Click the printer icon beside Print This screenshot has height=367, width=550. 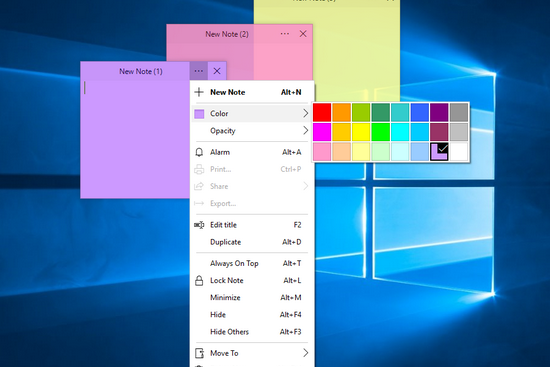click(x=199, y=169)
